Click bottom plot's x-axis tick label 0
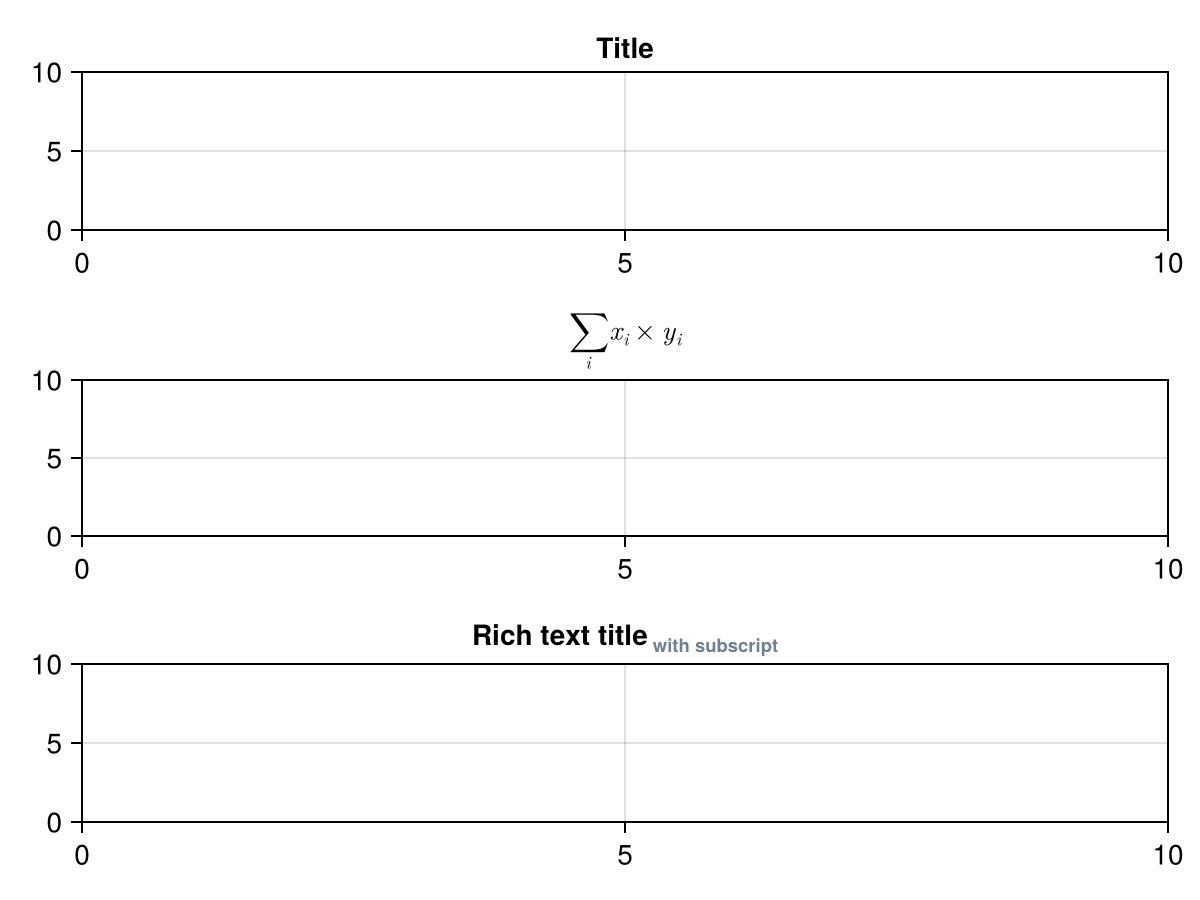The height and width of the screenshot is (900, 1200). point(82,855)
